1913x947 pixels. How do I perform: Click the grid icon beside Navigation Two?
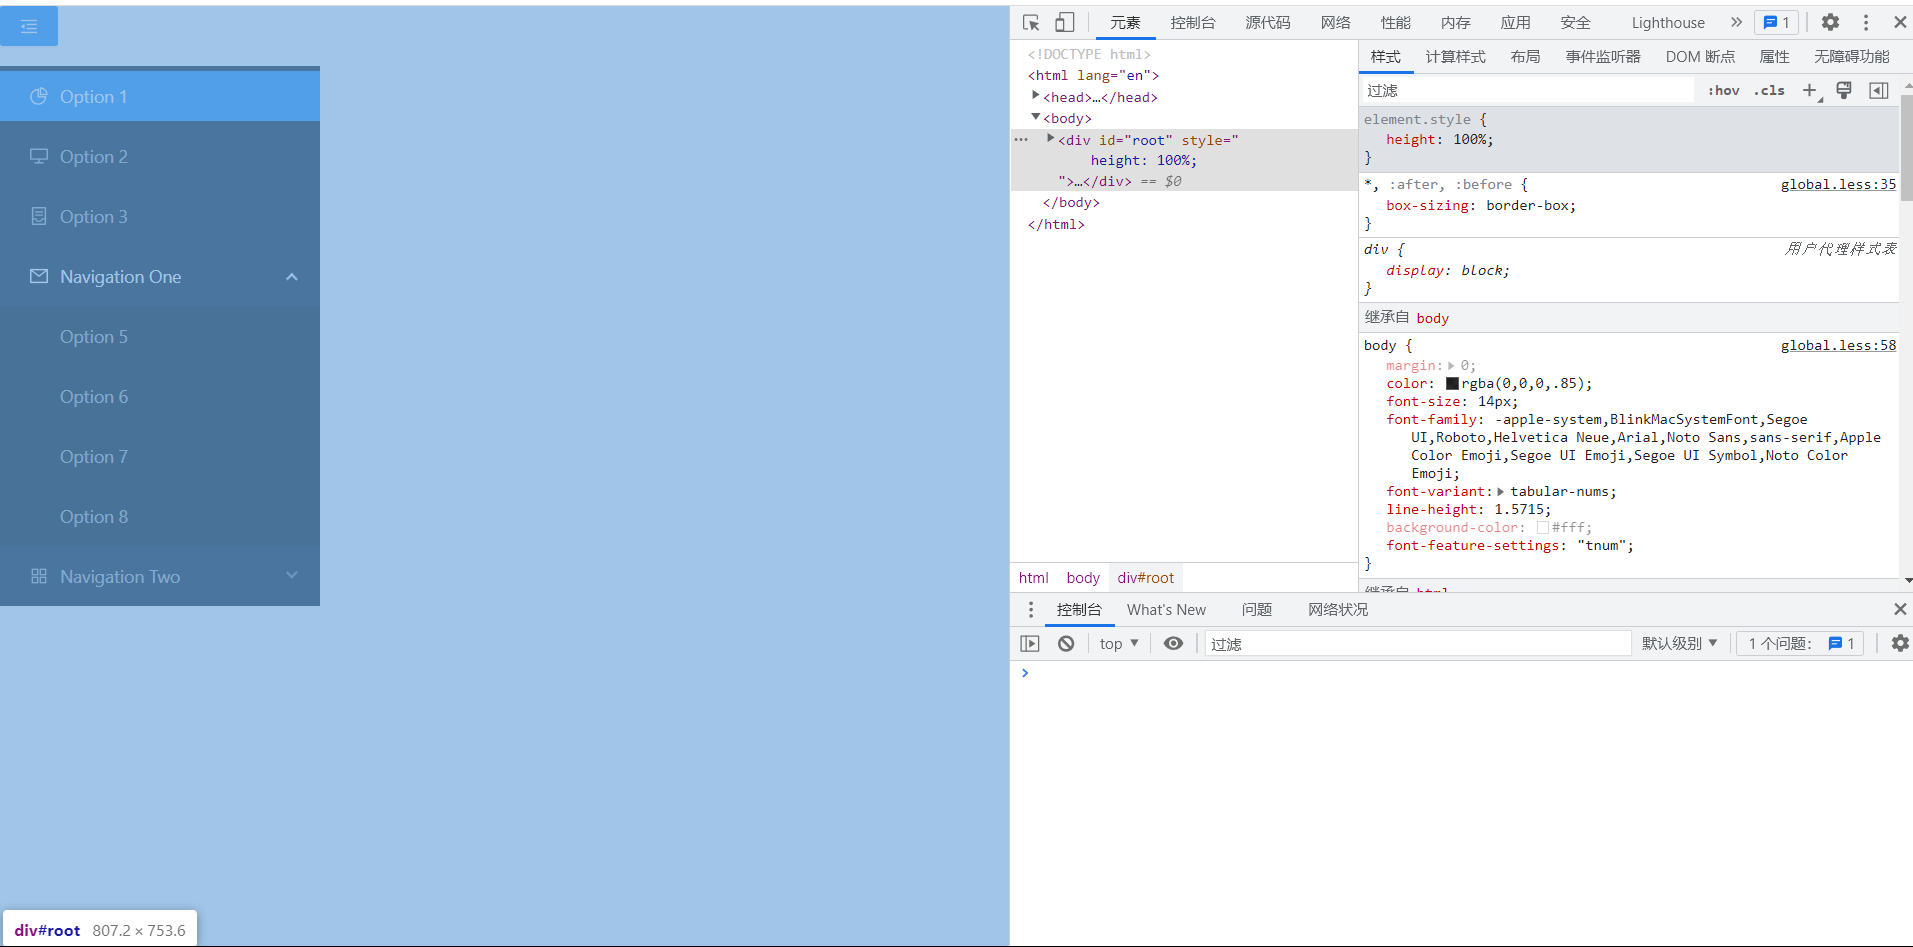39,576
